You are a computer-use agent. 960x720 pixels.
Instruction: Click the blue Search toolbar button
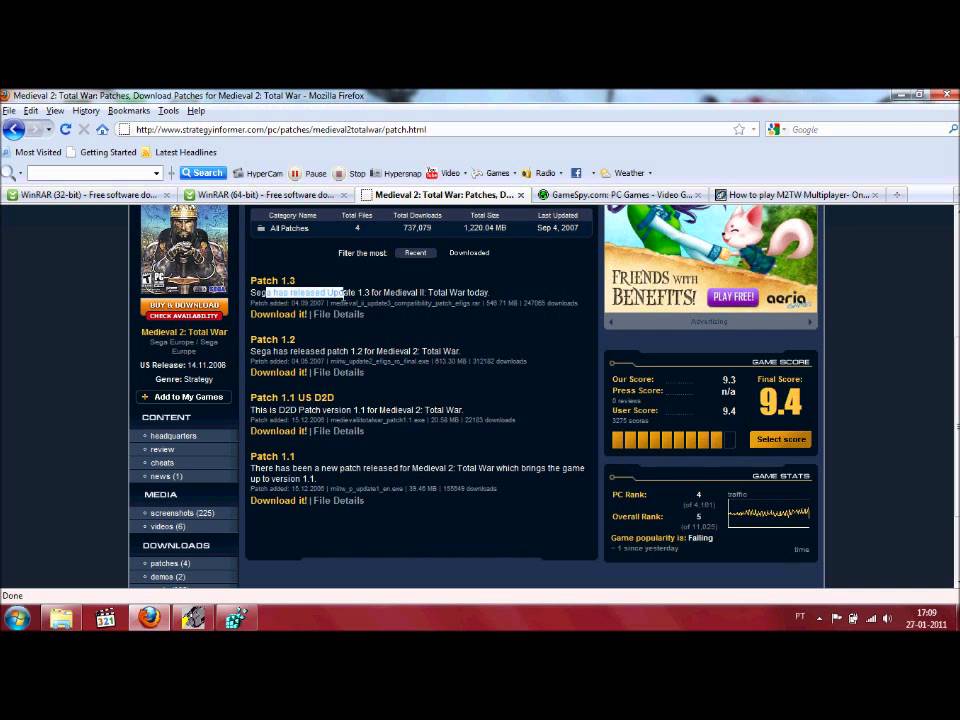pos(203,173)
